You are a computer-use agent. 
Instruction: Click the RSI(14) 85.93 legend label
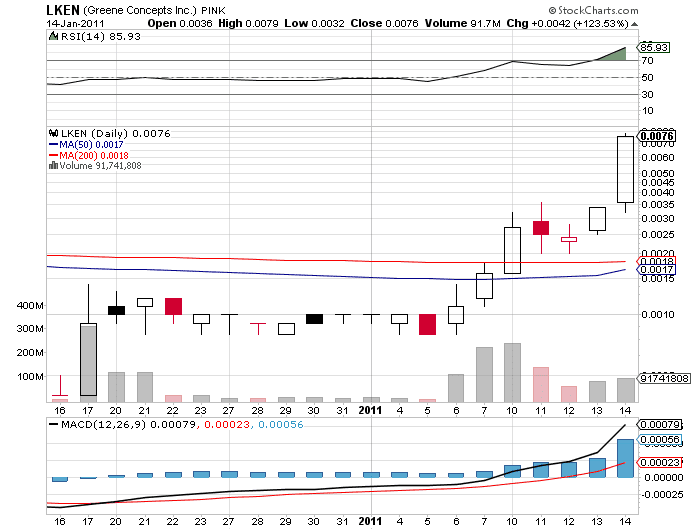coord(100,36)
